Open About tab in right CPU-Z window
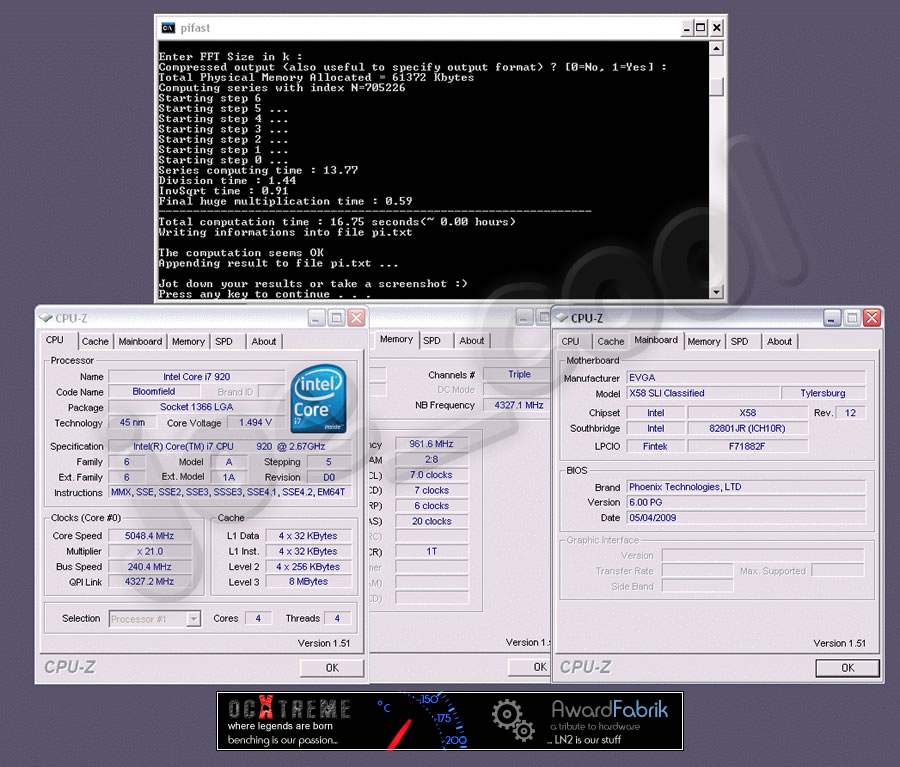The height and width of the screenshot is (767, 900). [x=779, y=341]
